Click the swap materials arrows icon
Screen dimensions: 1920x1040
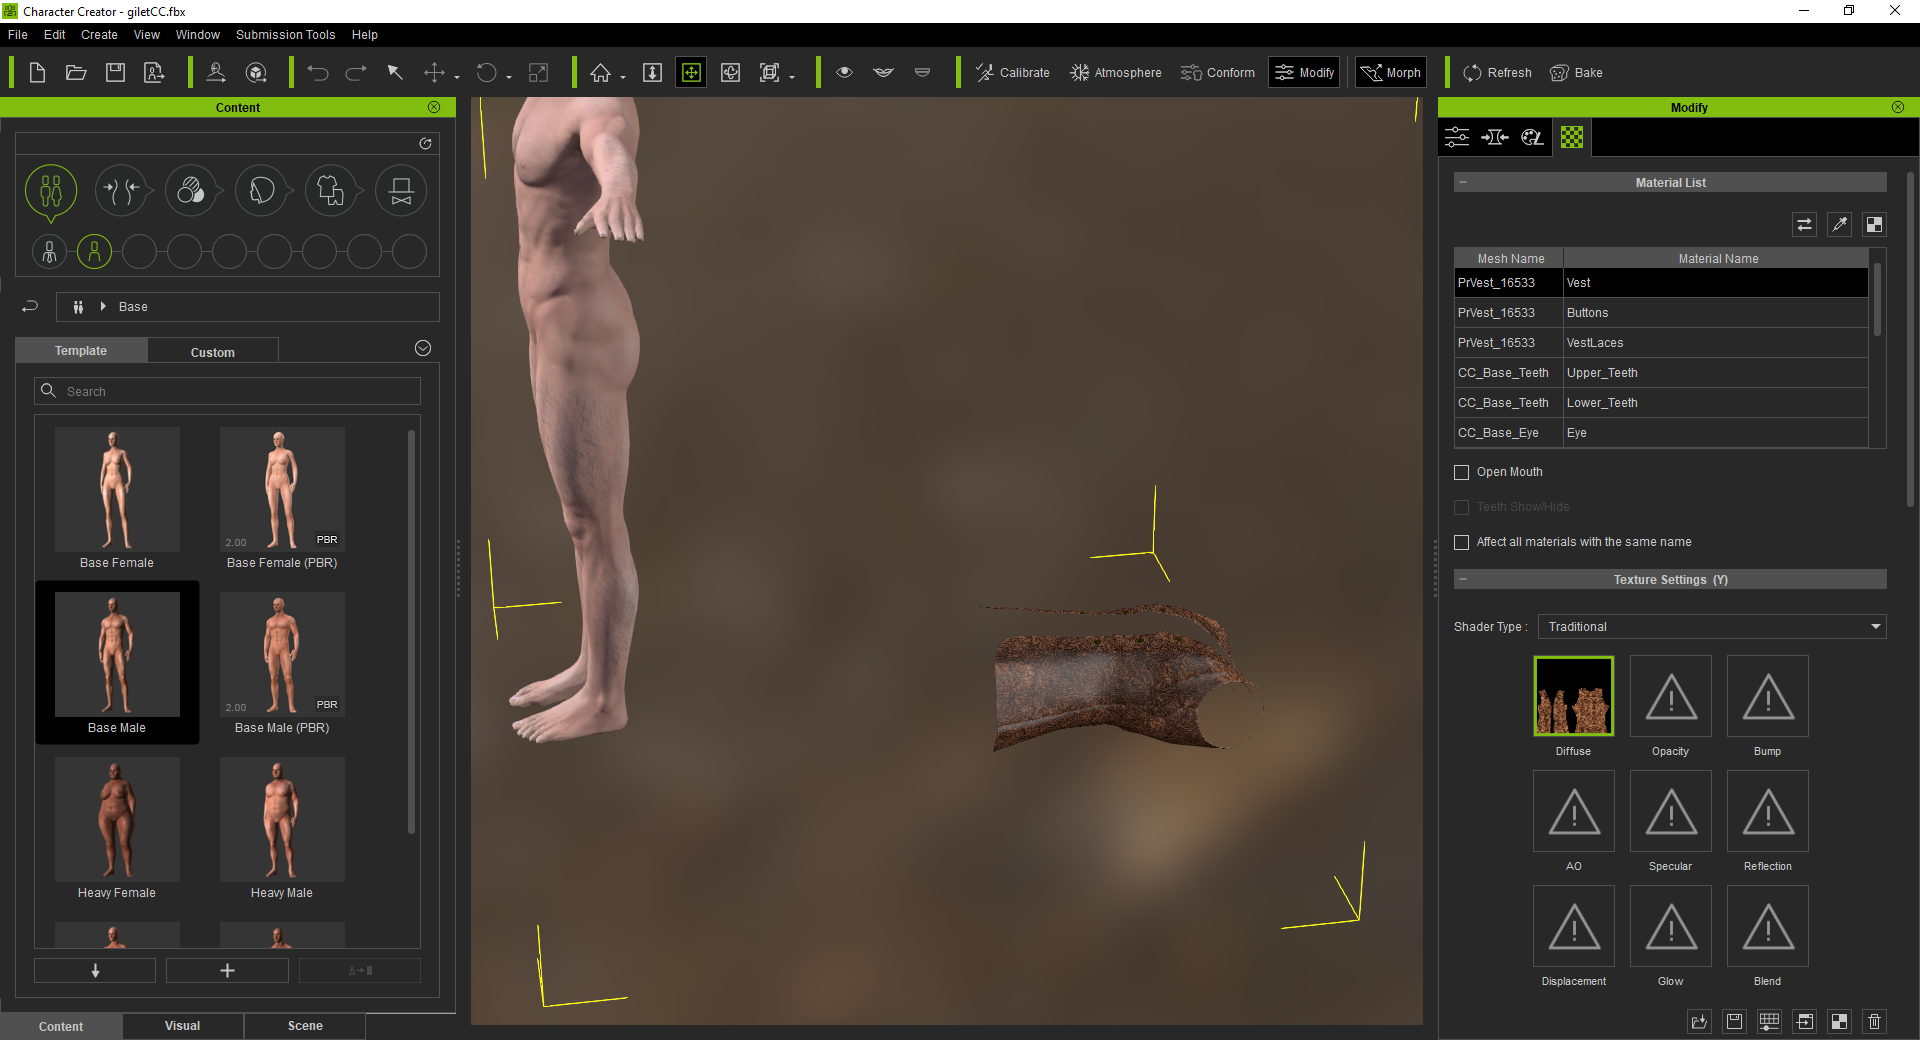click(1804, 225)
